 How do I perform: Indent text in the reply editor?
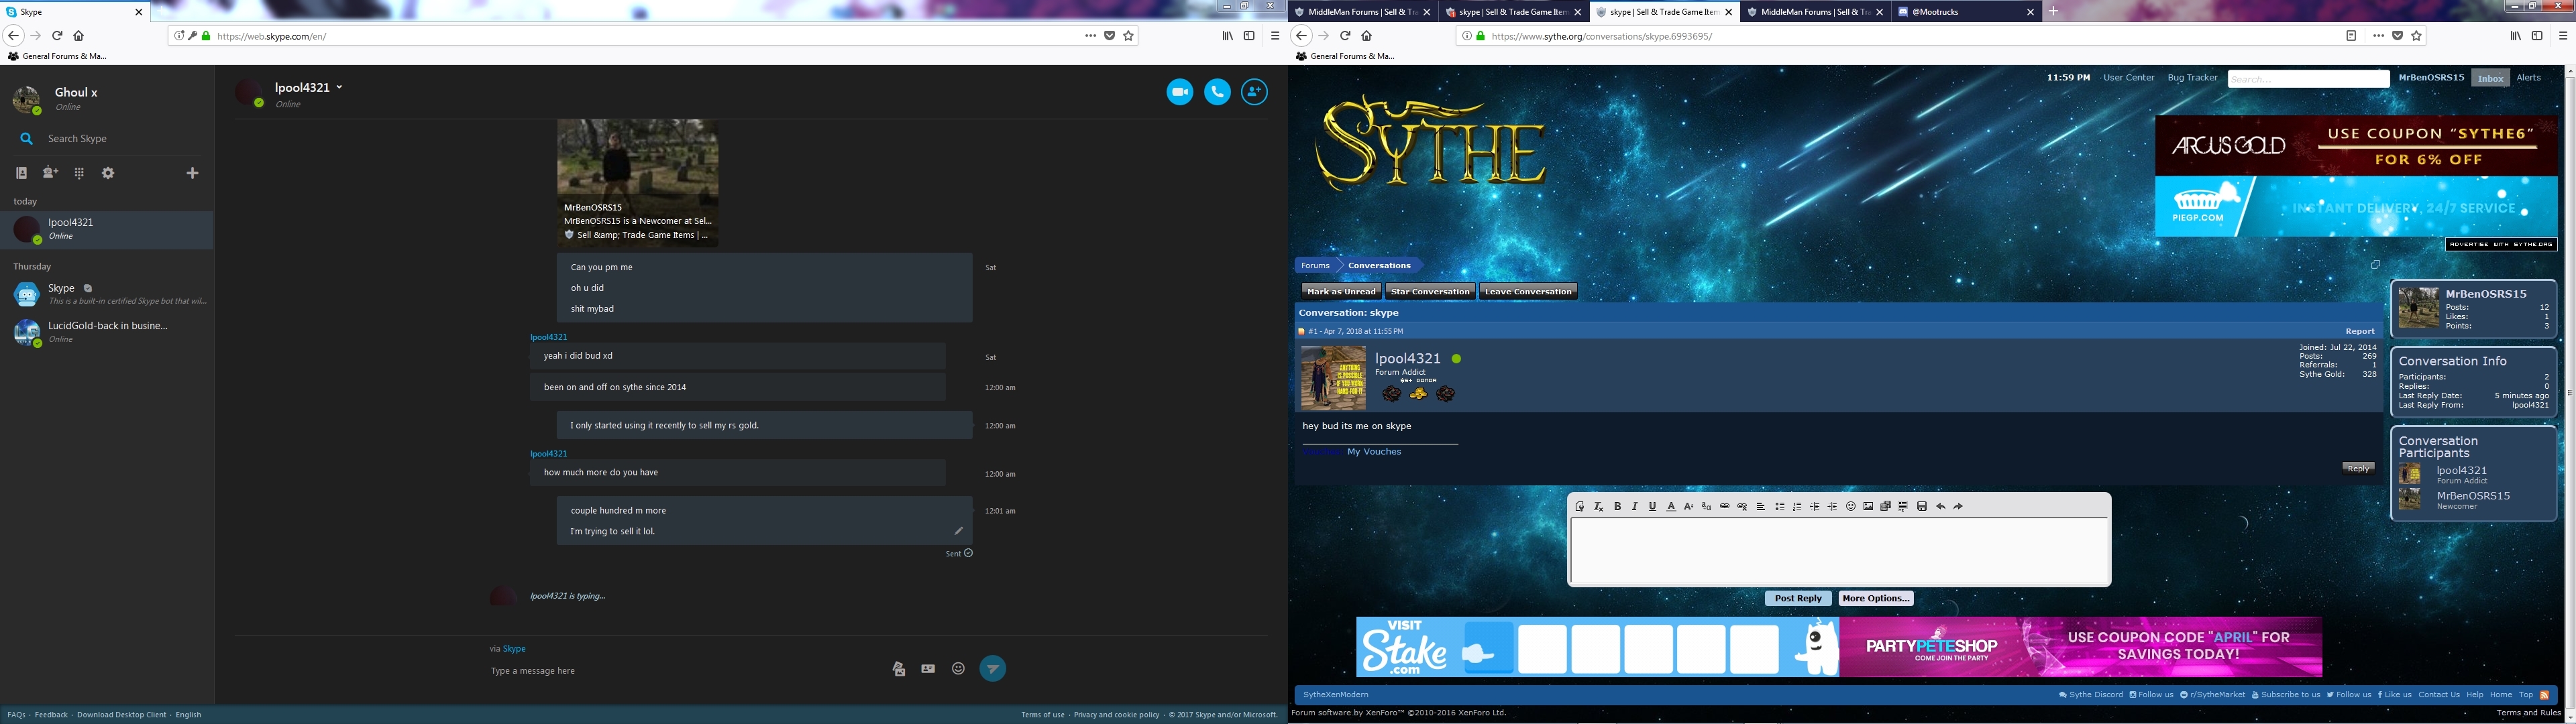click(x=1833, y=507)
